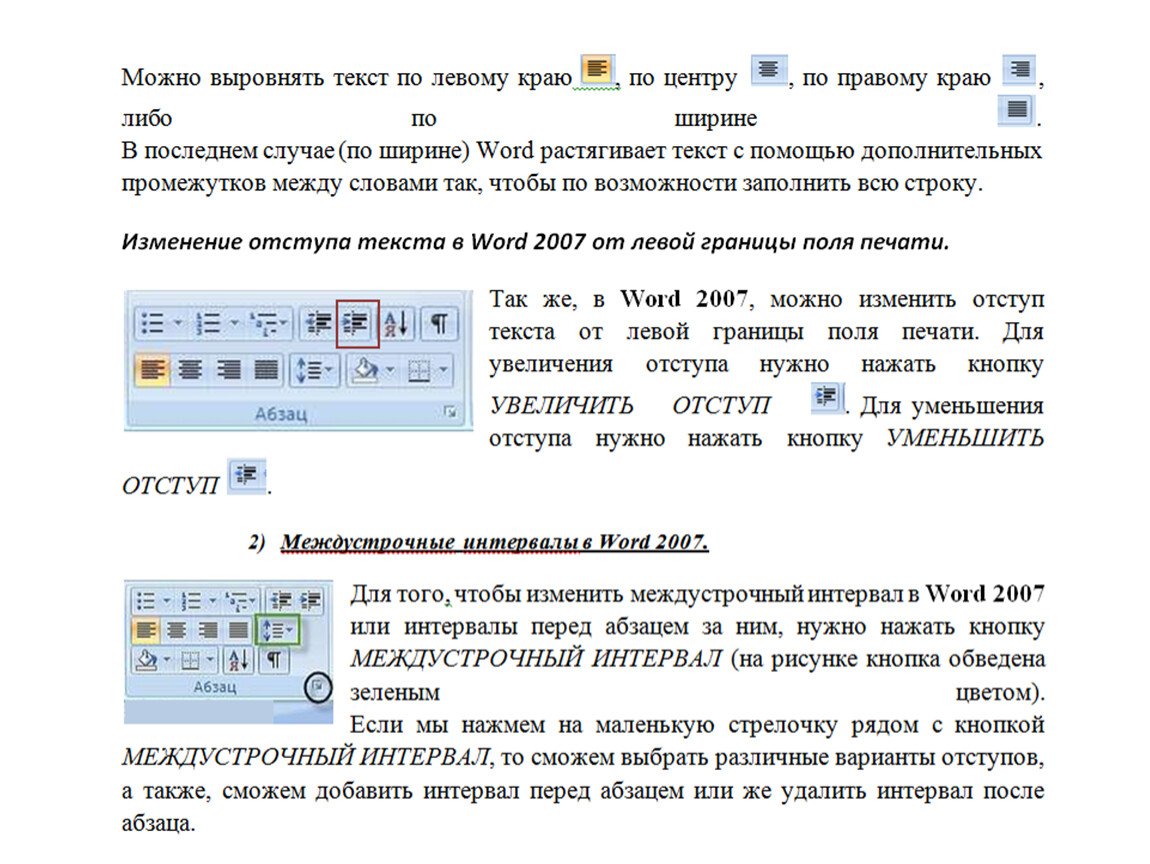Click inline icon after 'УВЕЛИЧИТЬ ОТСТУП'
This screenshot has height=864, width=1150.
pyautogui.click(x=828, y=398)
